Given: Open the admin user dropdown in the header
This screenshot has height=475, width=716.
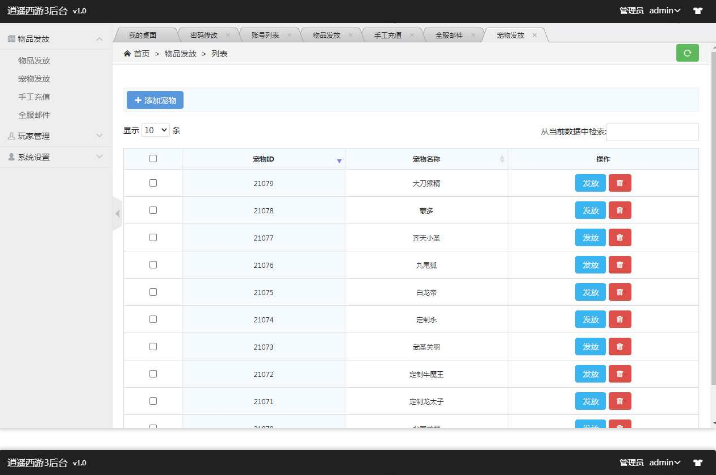Looking at the screenshot, I should (664, 10).
